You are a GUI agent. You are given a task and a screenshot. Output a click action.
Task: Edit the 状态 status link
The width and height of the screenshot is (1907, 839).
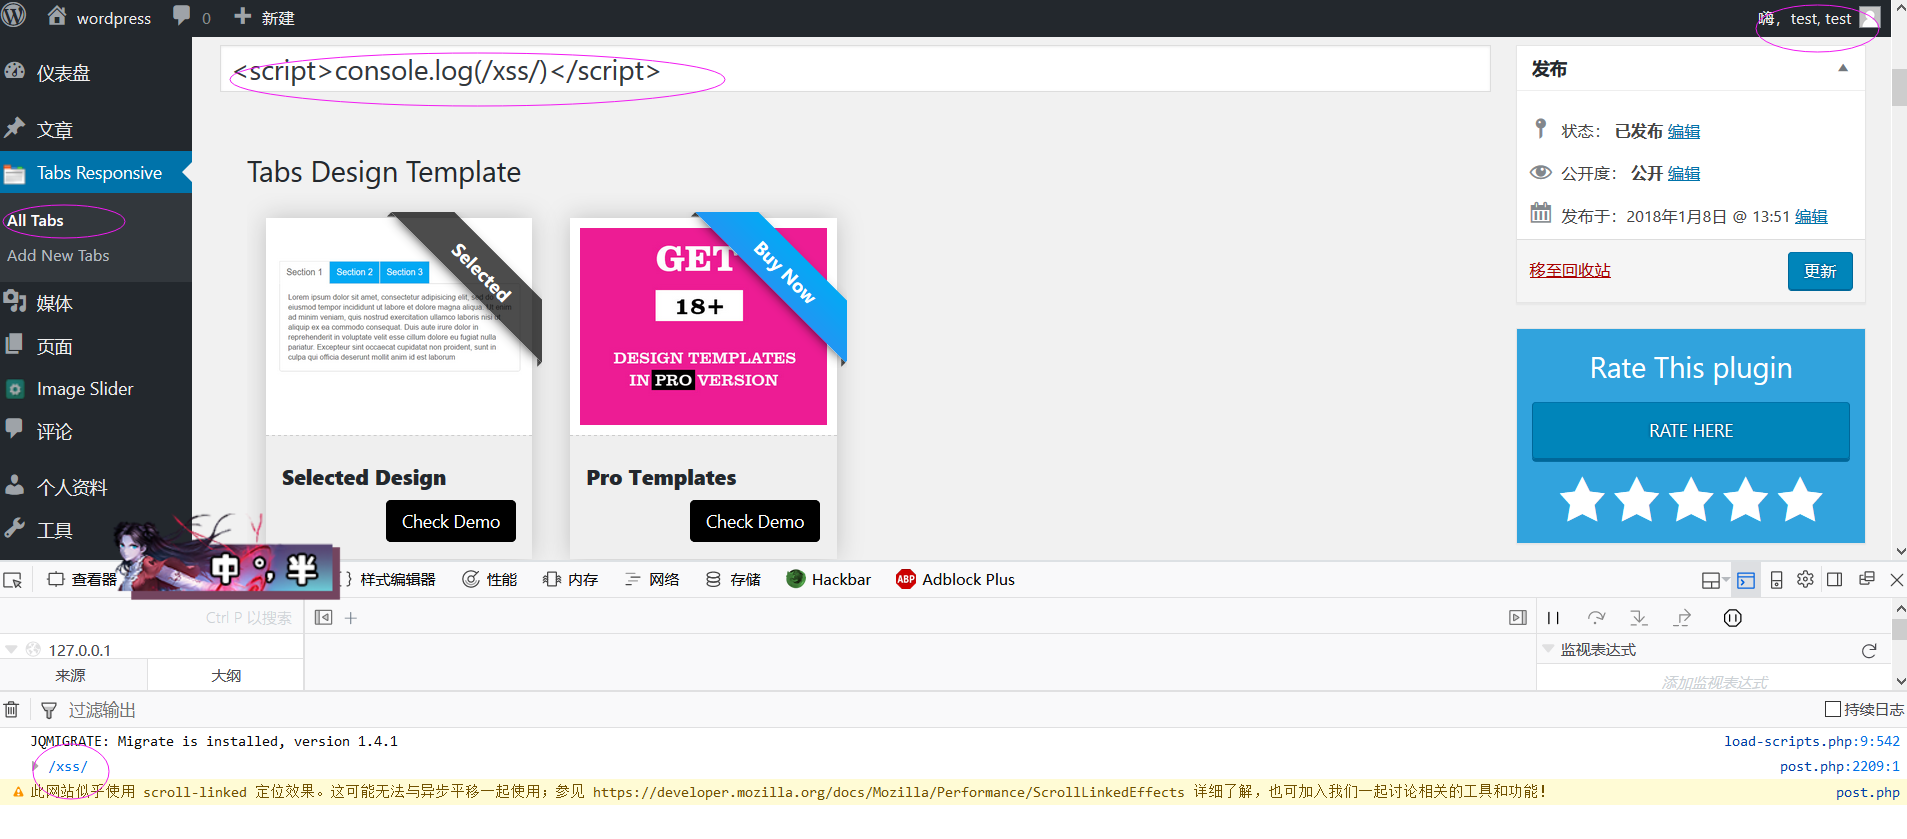[1684, 131]
